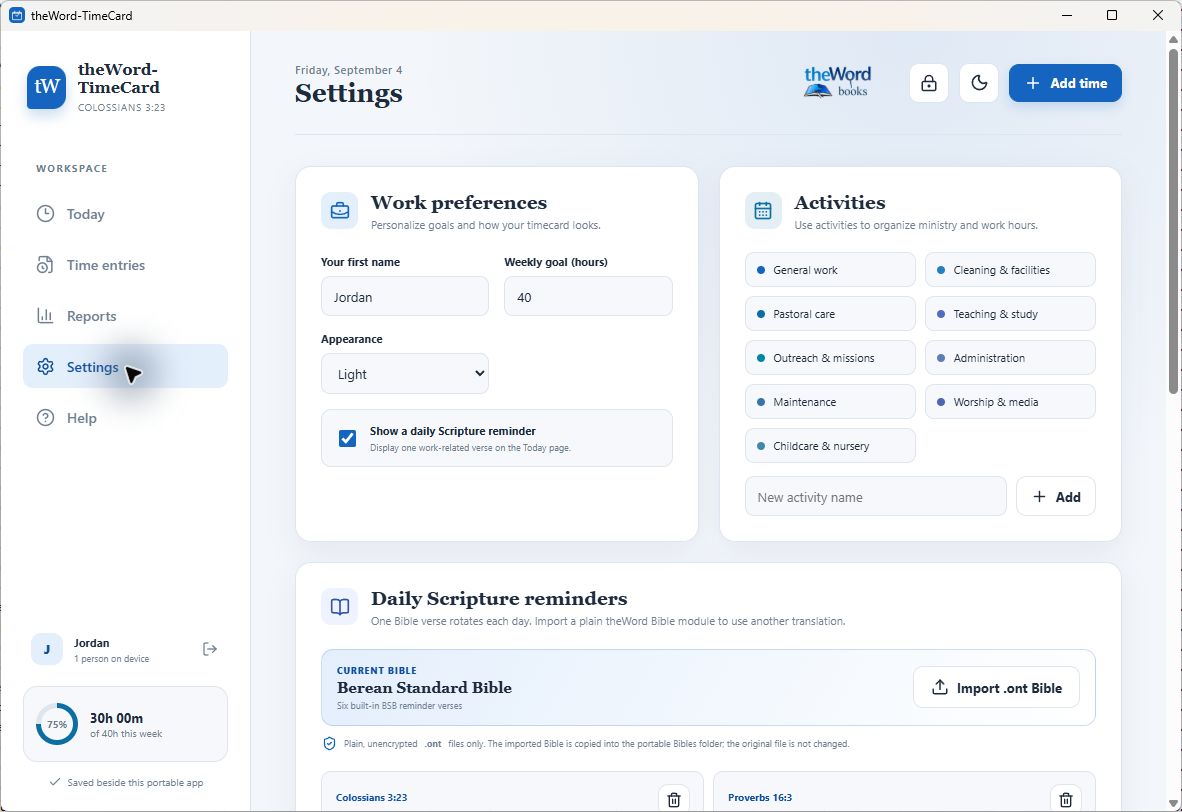Click the tW app logo icon

point(46,87)
